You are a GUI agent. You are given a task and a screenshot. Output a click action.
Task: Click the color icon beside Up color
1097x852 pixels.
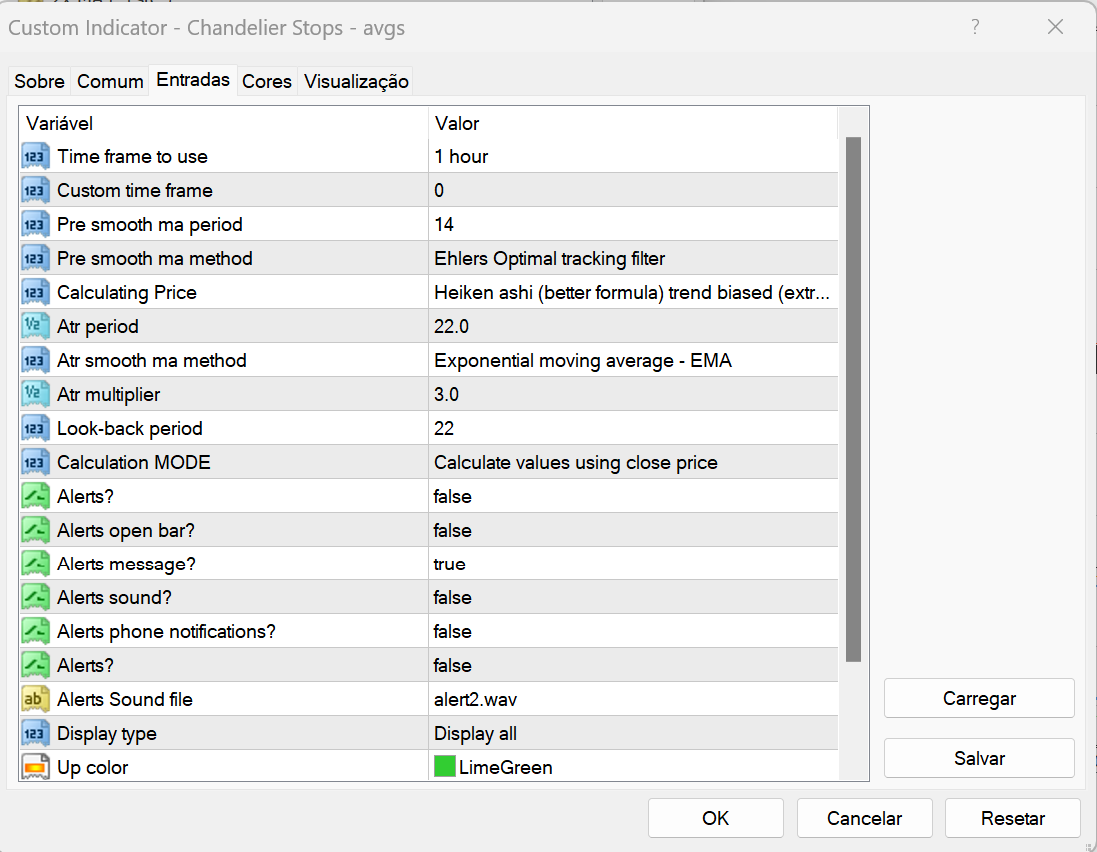tap(36, 768)
